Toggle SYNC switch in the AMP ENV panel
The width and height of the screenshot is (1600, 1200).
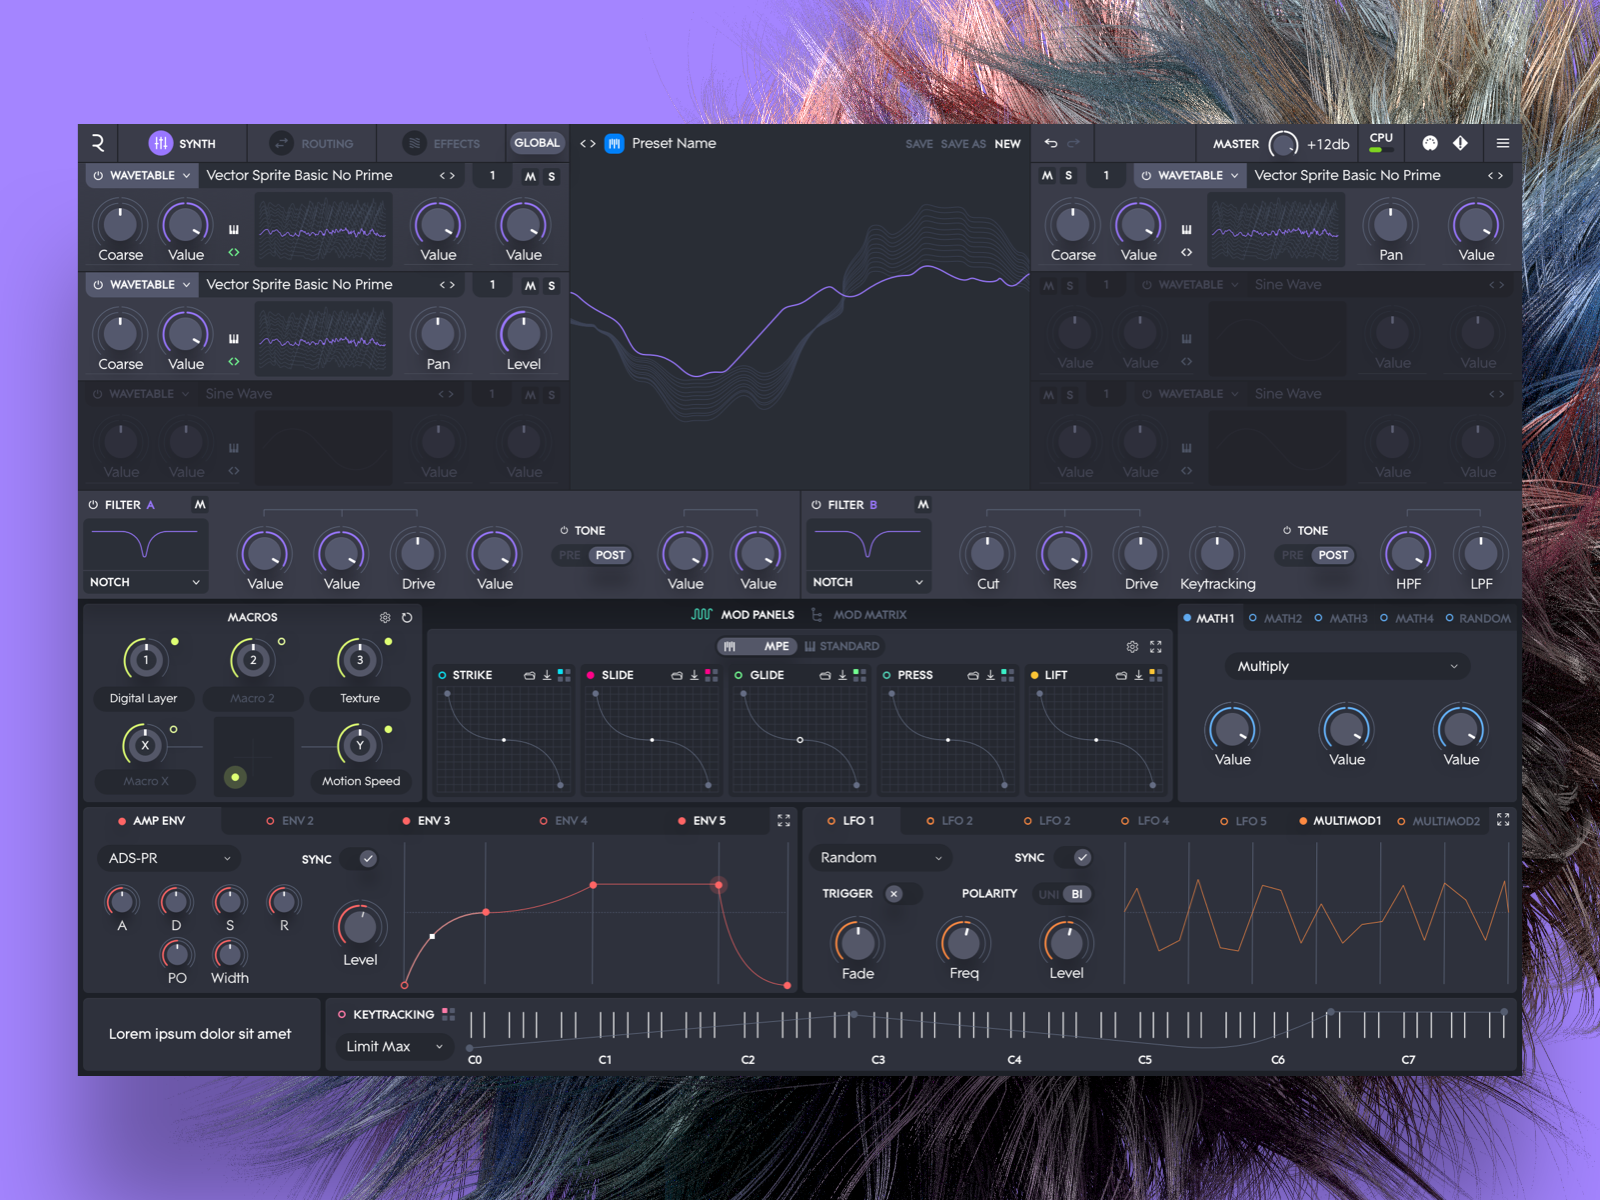tap(359, 858)
